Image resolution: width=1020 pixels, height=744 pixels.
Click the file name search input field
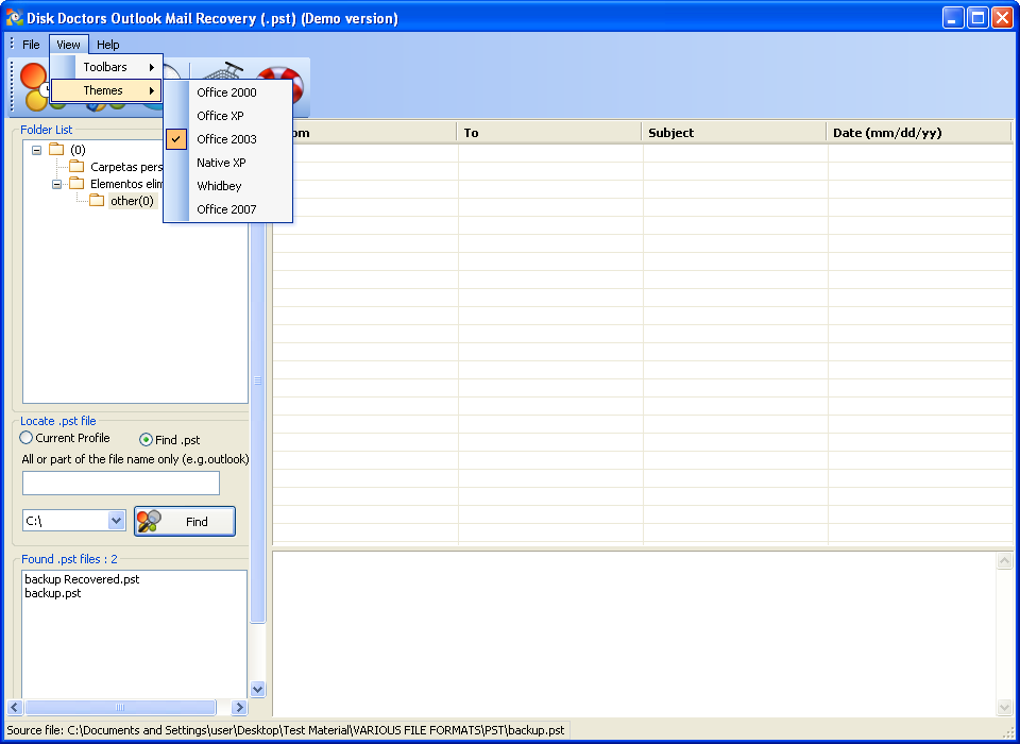point(121,483)
